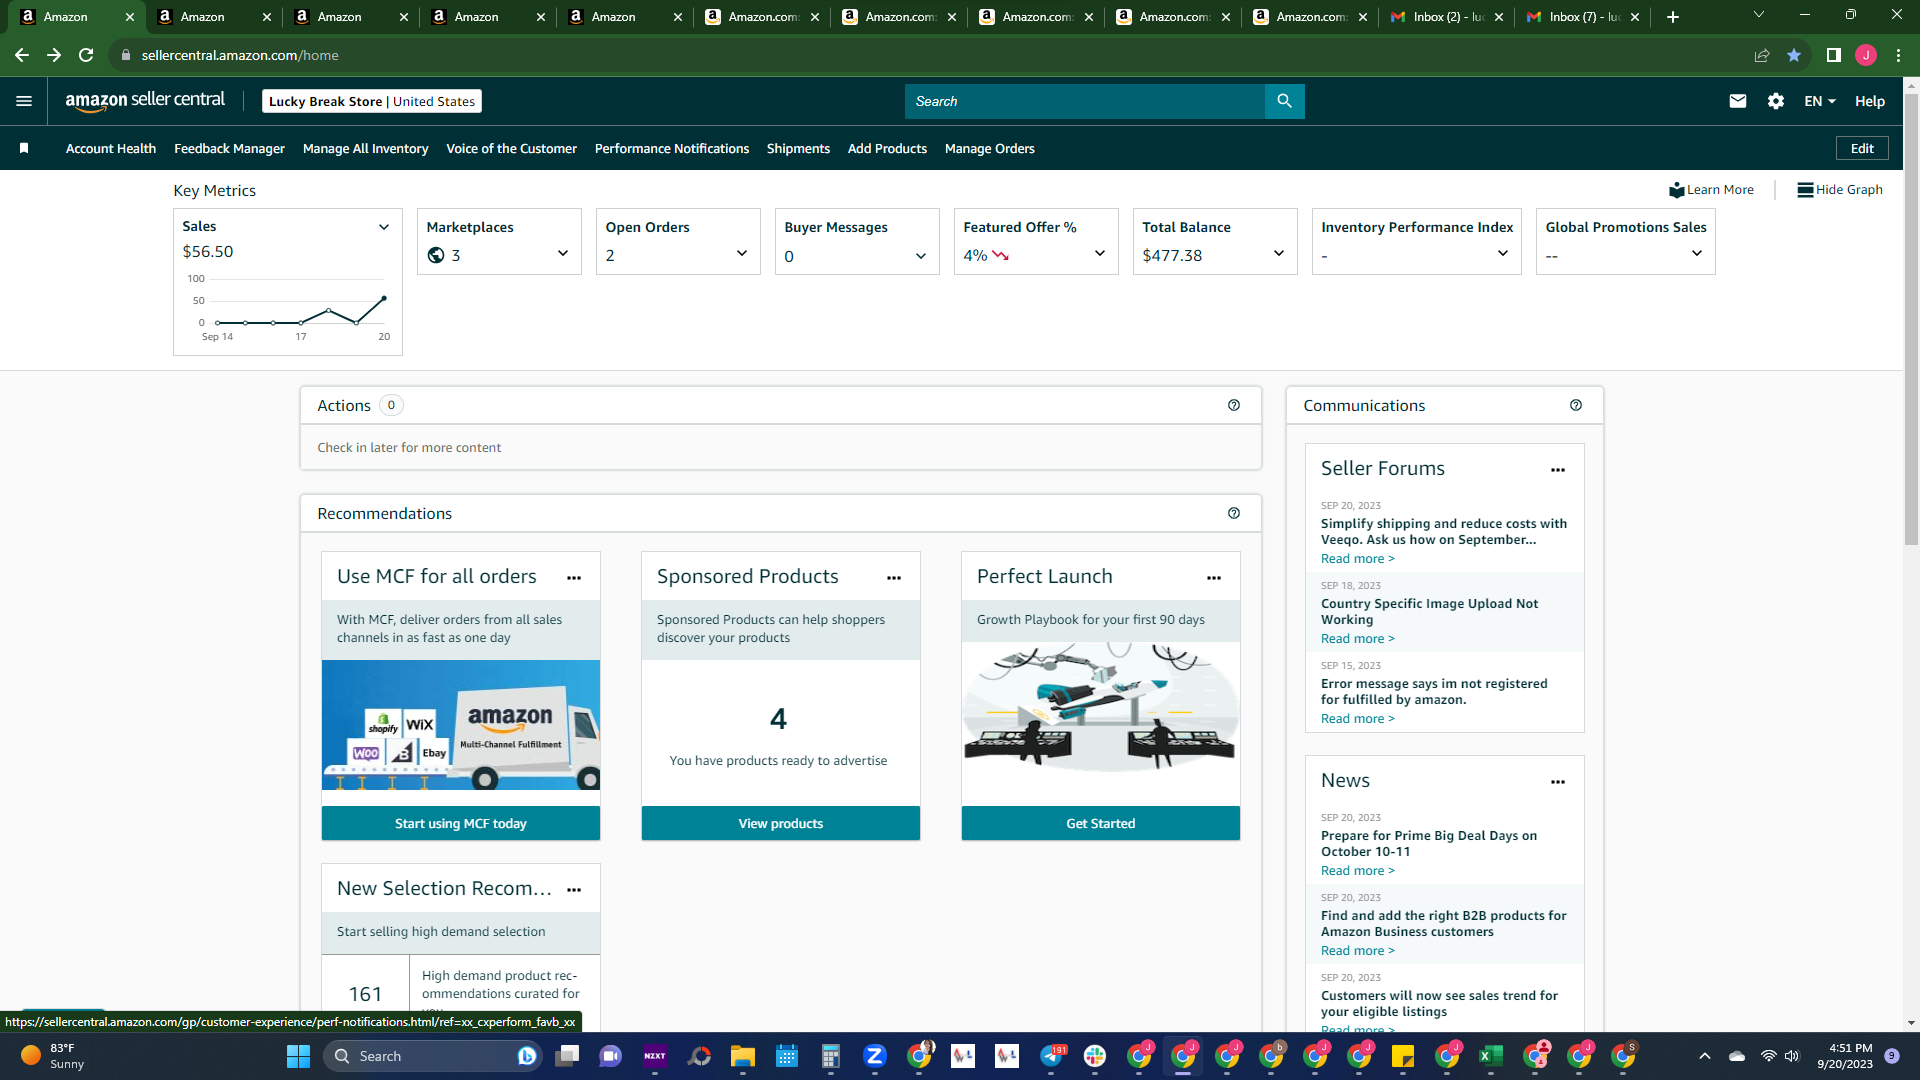Click the Edit favorites bar button
This screenshot has height=1080, width=1920.
(x=1862, y=148)
